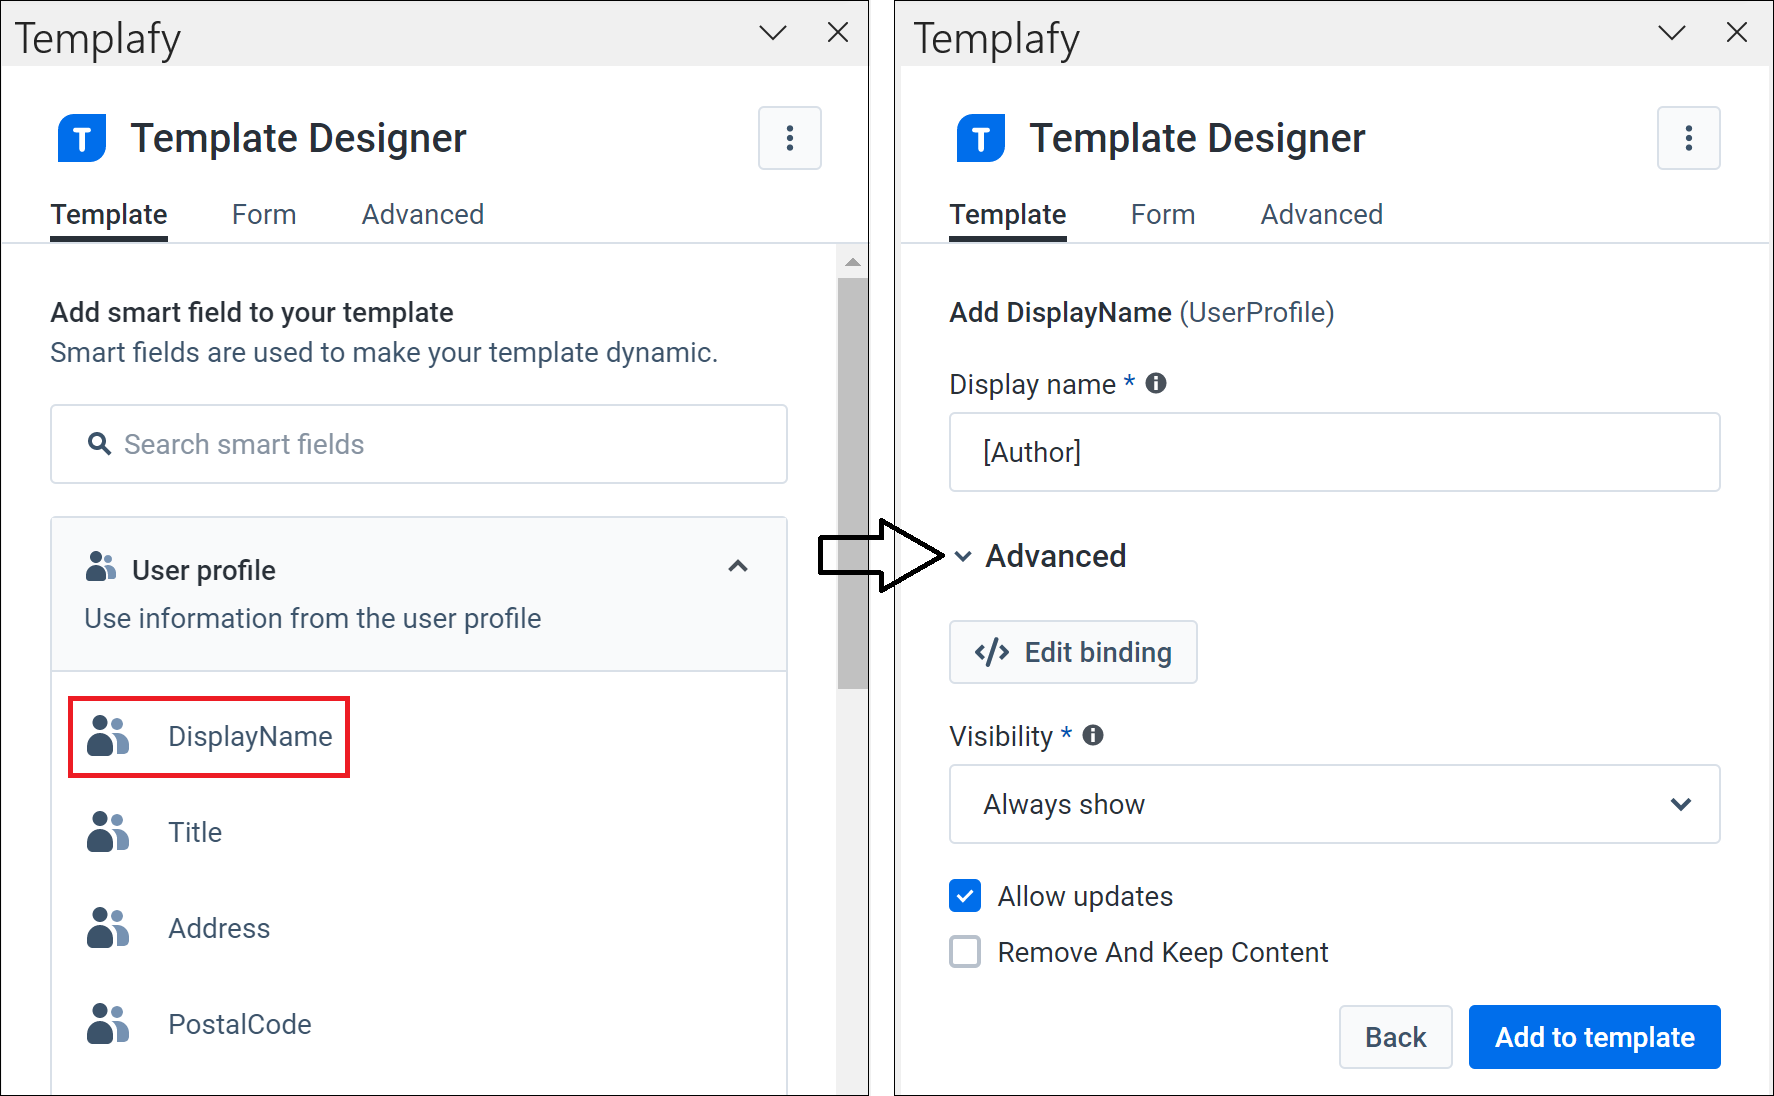Viewport: 1774px width, 1096px height.
Task: Switch to the Form tab
Action: click(x=263, y=214)
